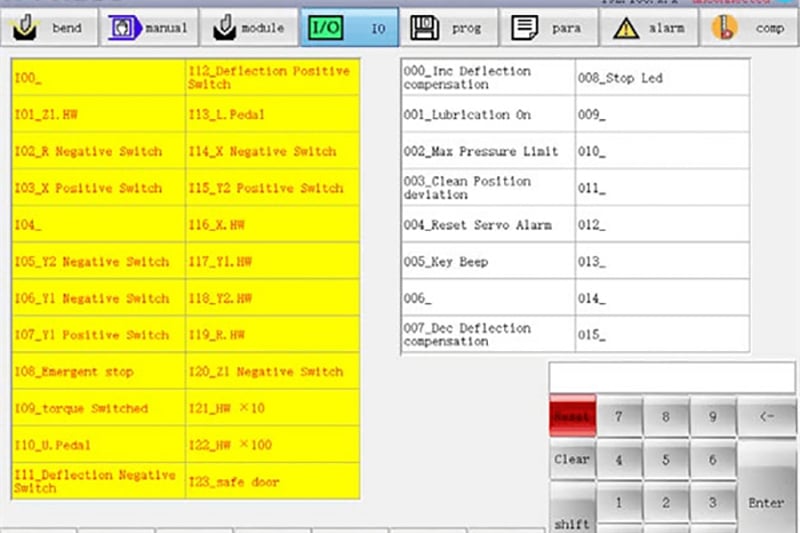This screenshot has height=533, width=800.
Task: Select input I21_HW ×10
Action: tap(273, 408)
